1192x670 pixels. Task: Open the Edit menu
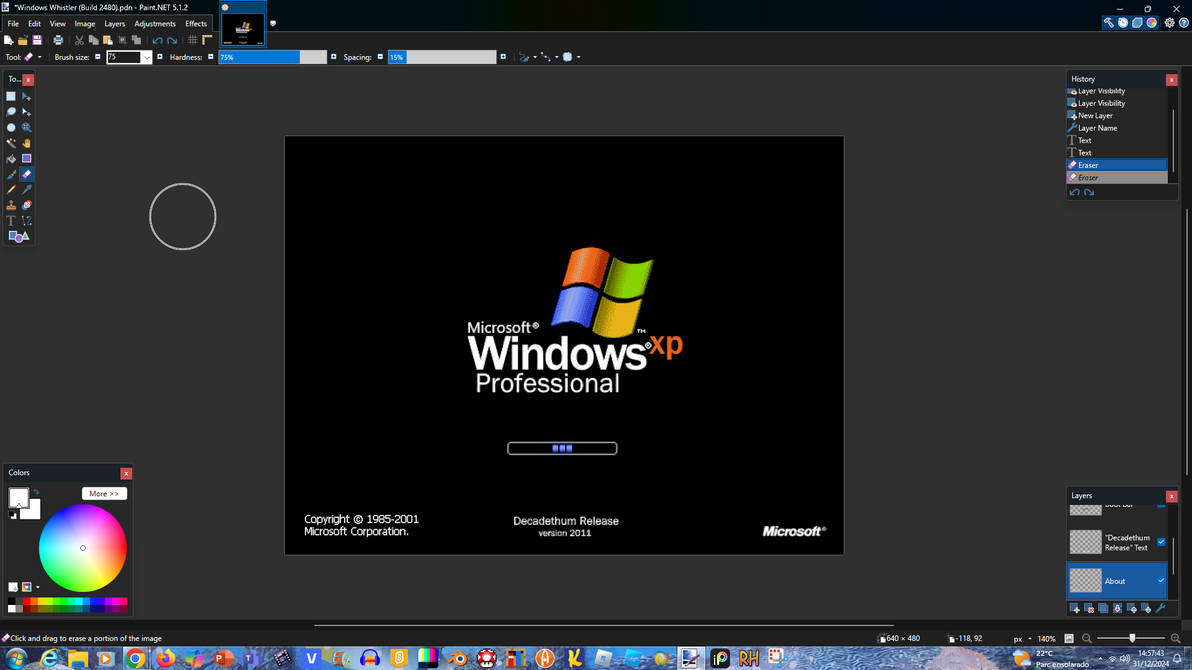[34, 24]
